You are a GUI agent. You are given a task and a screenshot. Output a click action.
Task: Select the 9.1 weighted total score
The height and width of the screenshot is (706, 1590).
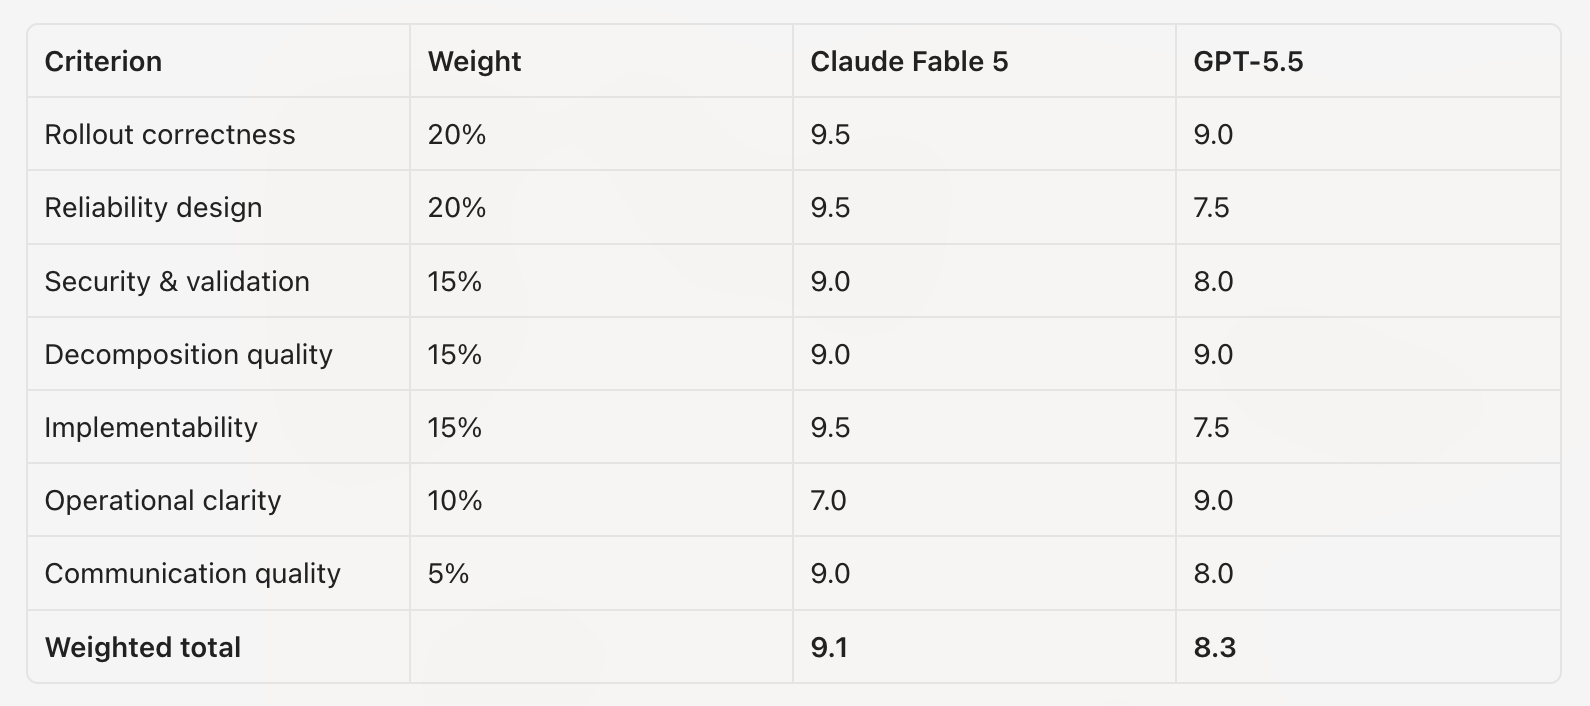(x=829, y=647)
